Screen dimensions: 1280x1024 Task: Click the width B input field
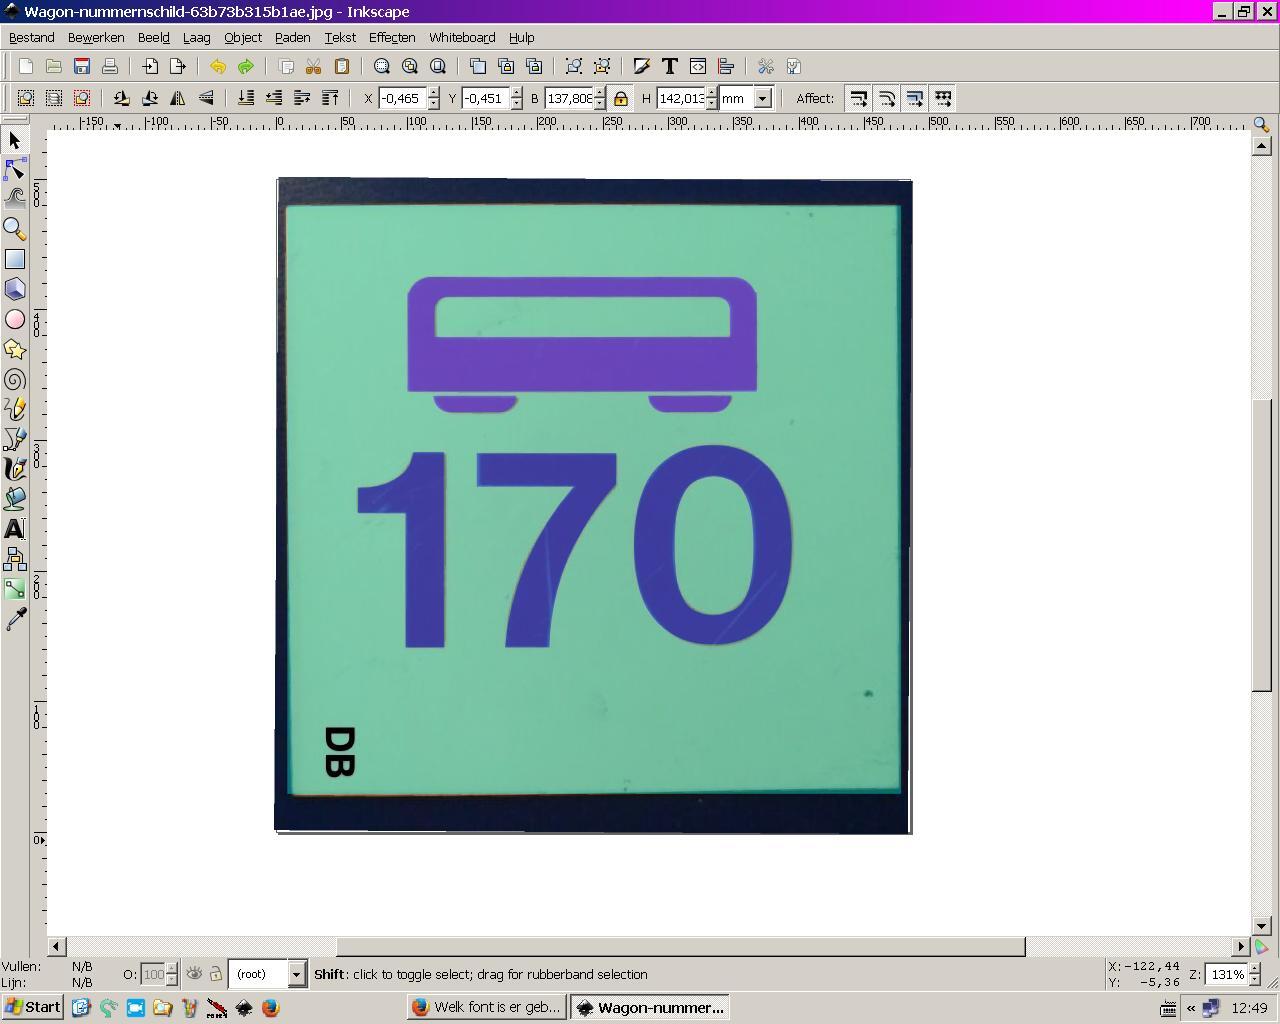[569, 98]
